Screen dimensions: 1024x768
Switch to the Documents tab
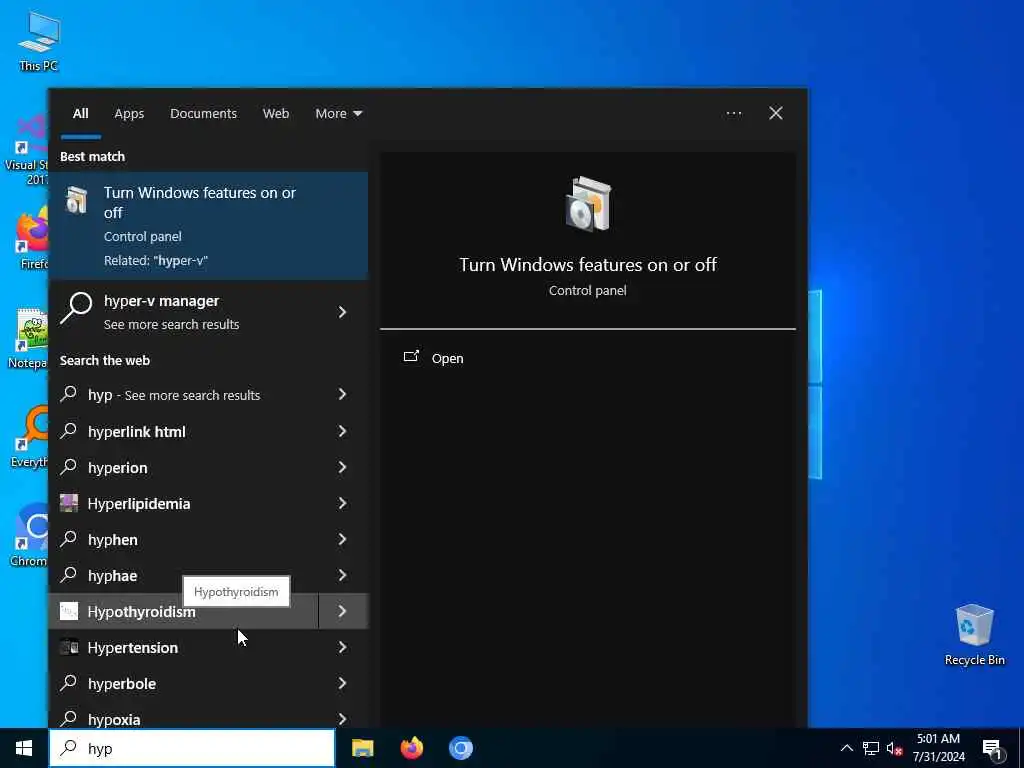pos(203,114)
